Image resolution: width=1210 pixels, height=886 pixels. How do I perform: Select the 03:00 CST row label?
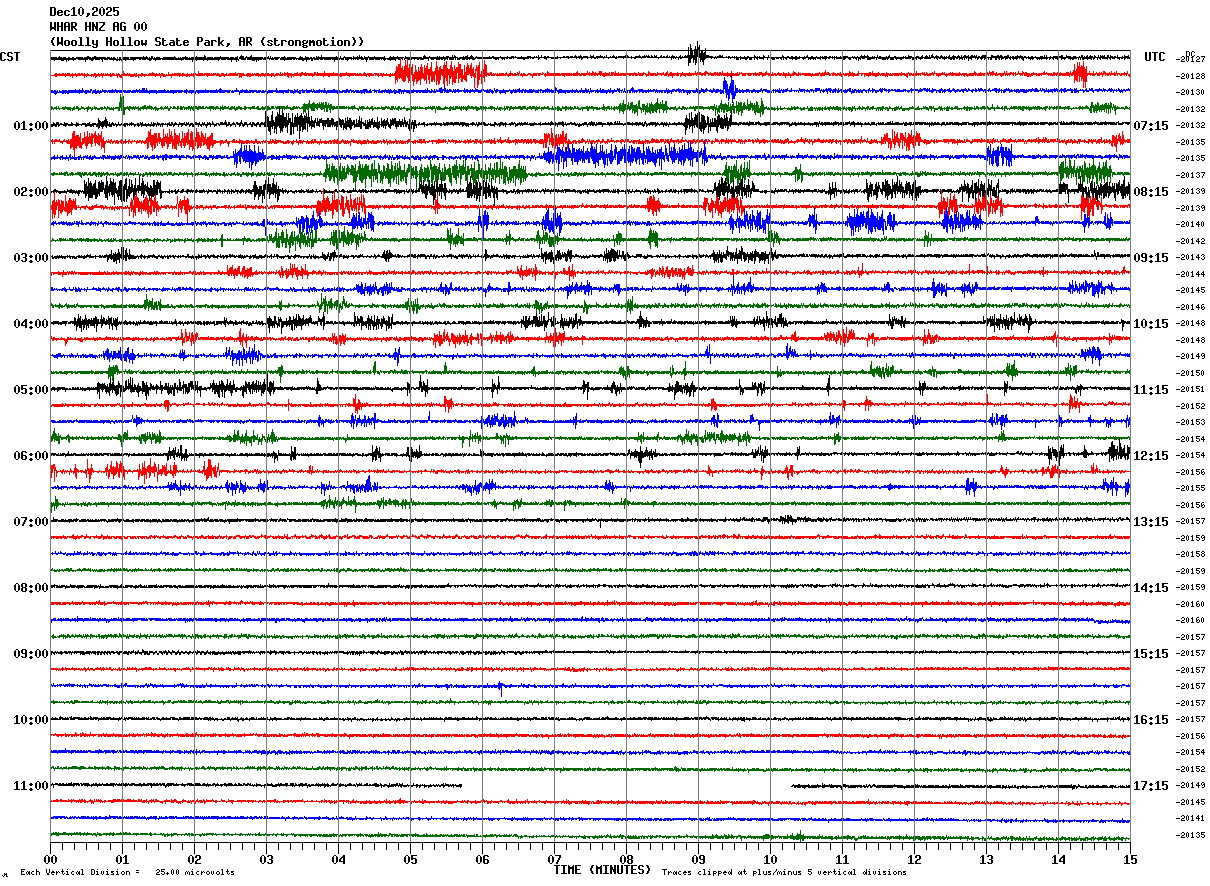(31, 258)
